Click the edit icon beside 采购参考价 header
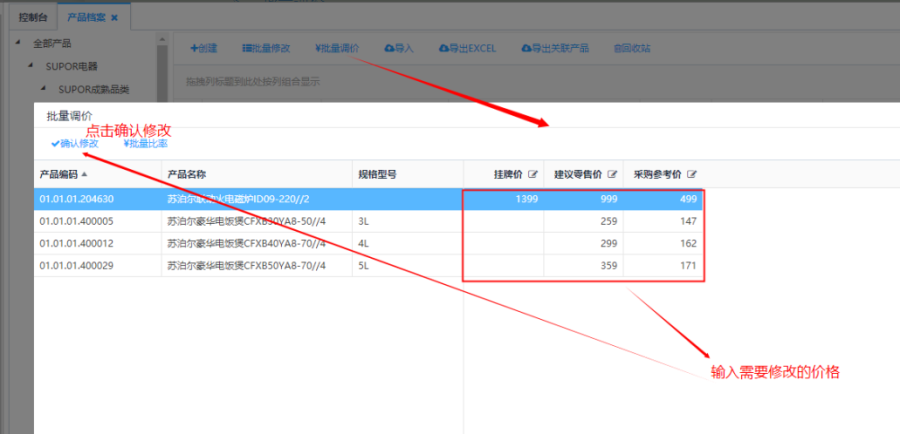The image size is (900, 434). 692,174
